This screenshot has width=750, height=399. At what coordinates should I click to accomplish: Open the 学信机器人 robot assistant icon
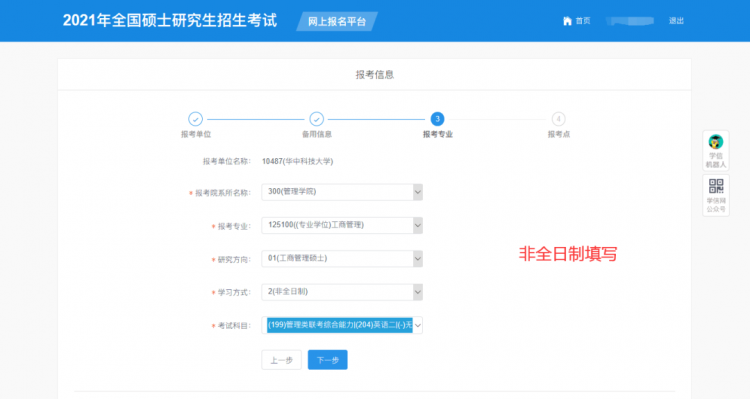pyautogui.click(x=716, y=142)
